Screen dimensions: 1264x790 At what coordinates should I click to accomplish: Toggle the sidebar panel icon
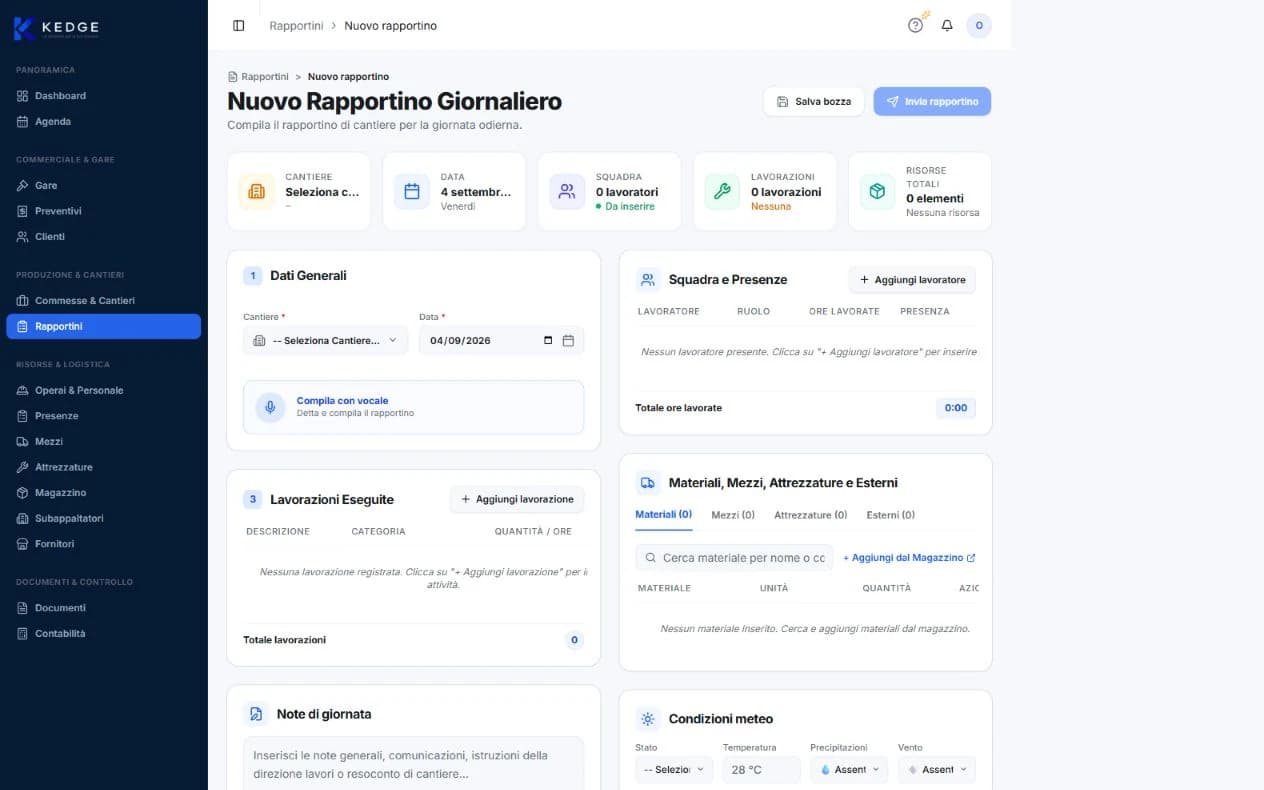coord(238,25)
